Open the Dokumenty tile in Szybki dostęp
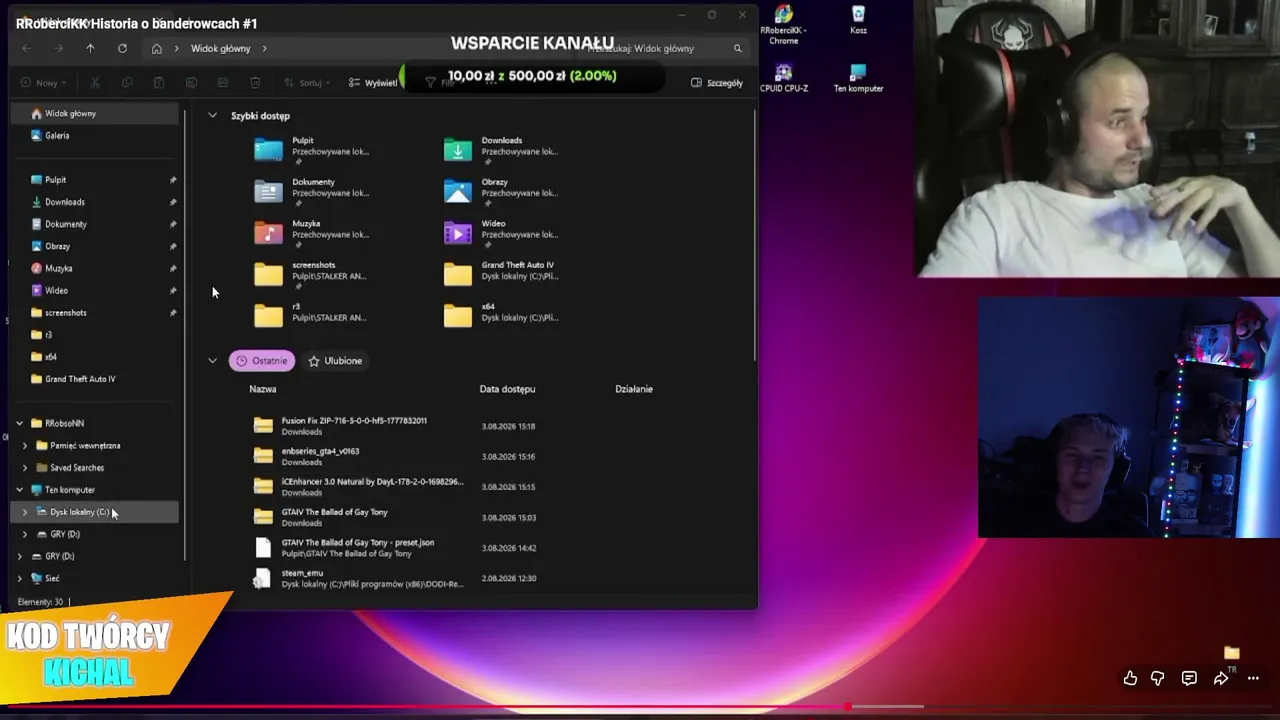This screenshot has width=1280, height=720. [312, 191]
